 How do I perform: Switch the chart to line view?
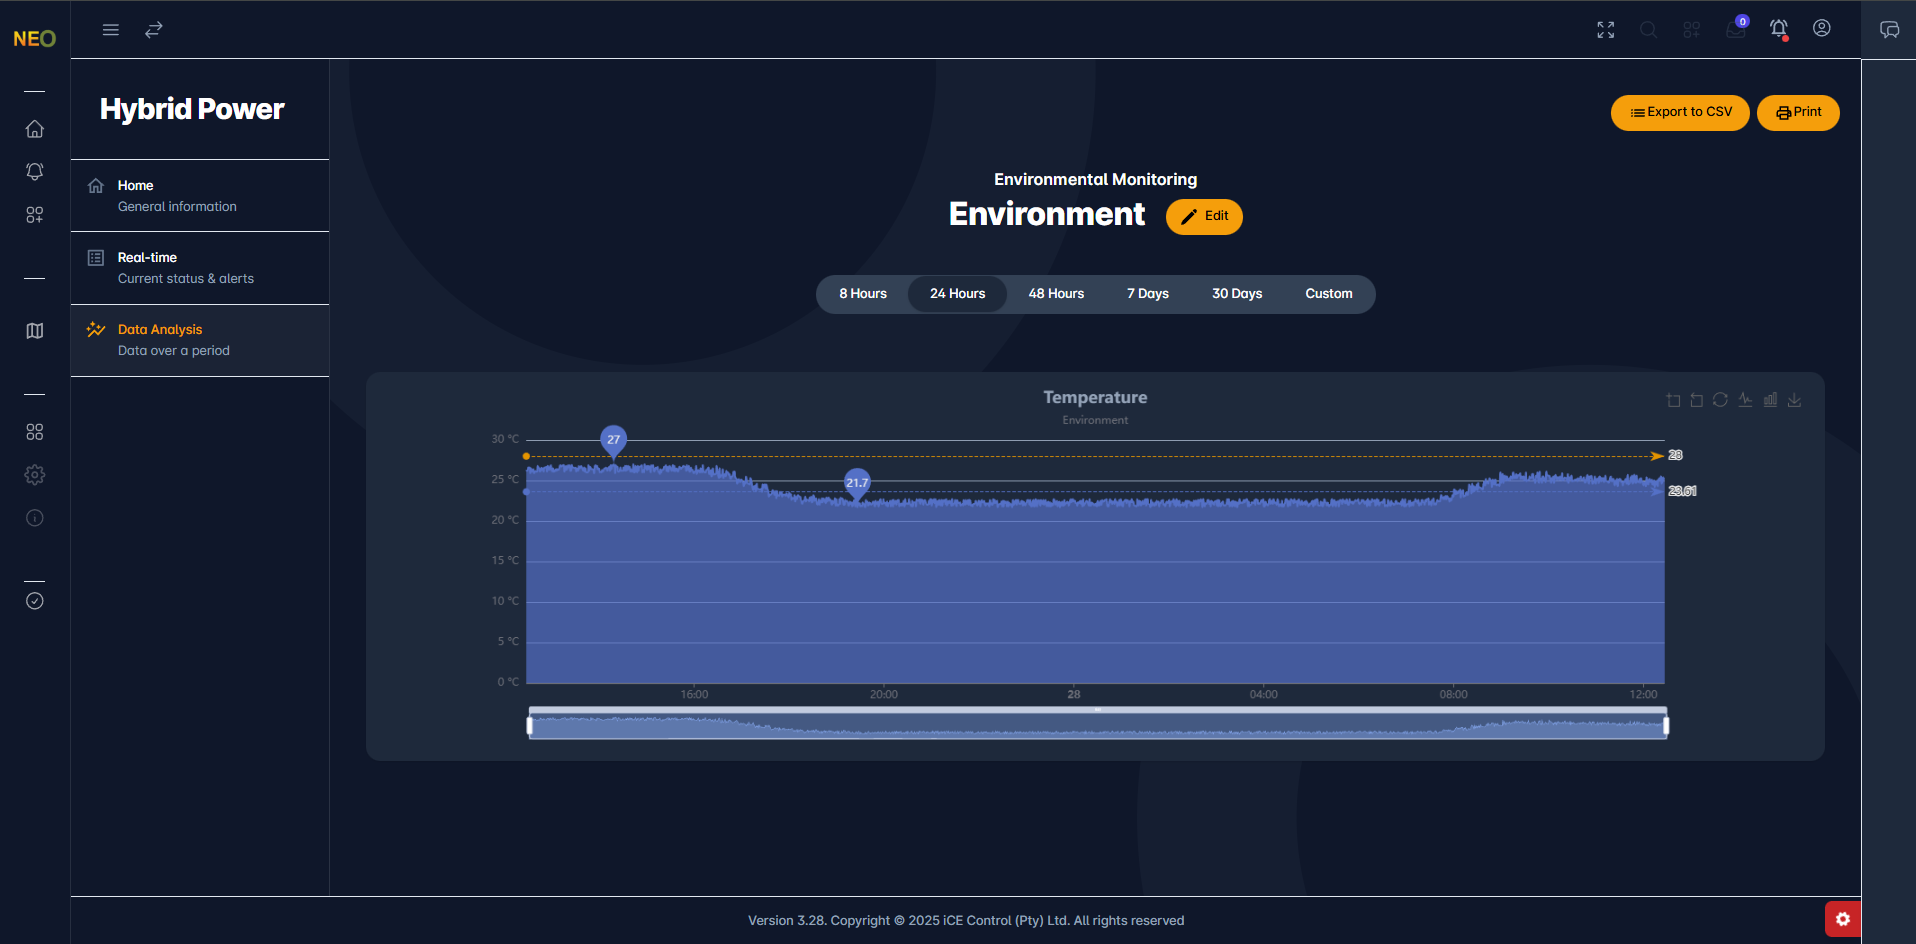pyautogui.click(x=1746, y=400)
